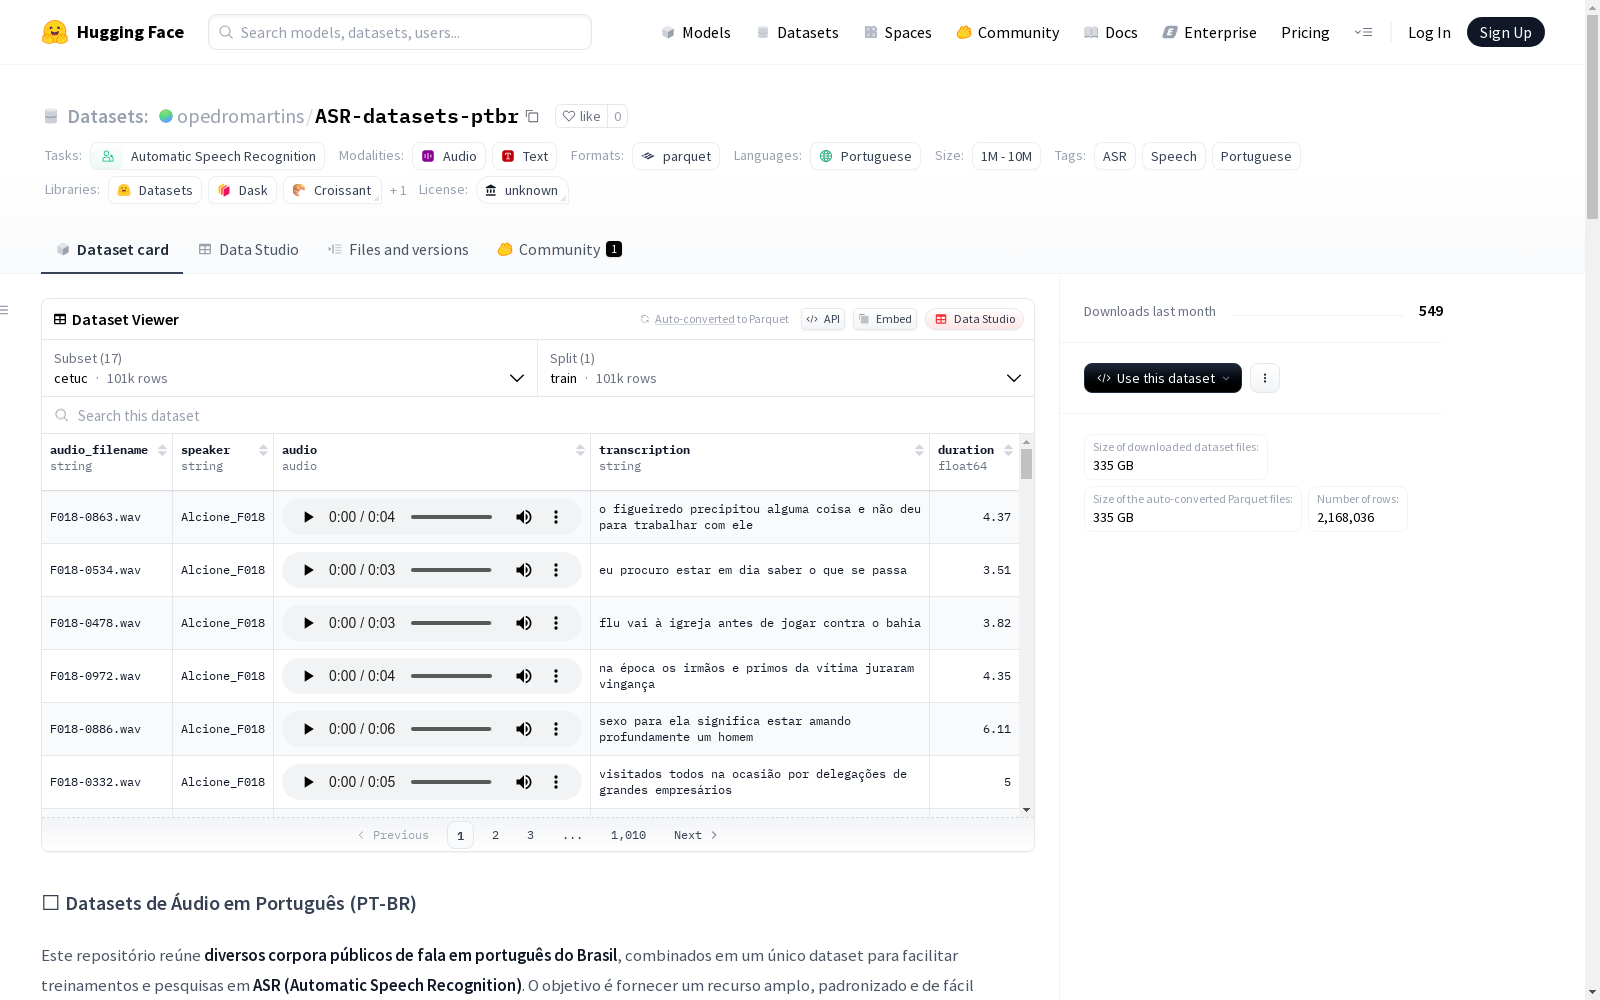Screen dimensions: 1600x1000
Task: Open Spaces in top navigation
Action: click(898, 32)
